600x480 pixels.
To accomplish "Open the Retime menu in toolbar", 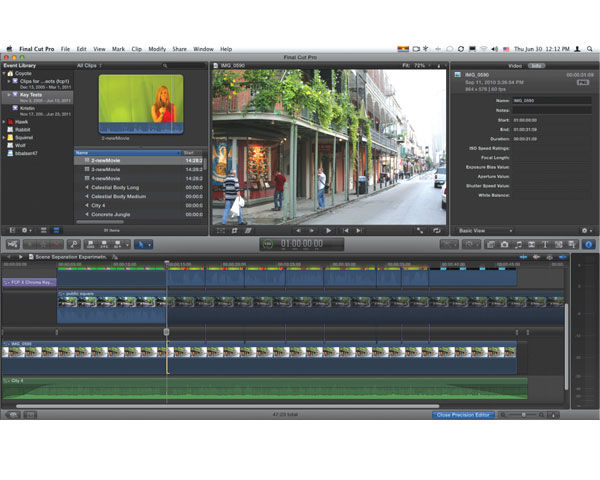I will coord(471,244).
